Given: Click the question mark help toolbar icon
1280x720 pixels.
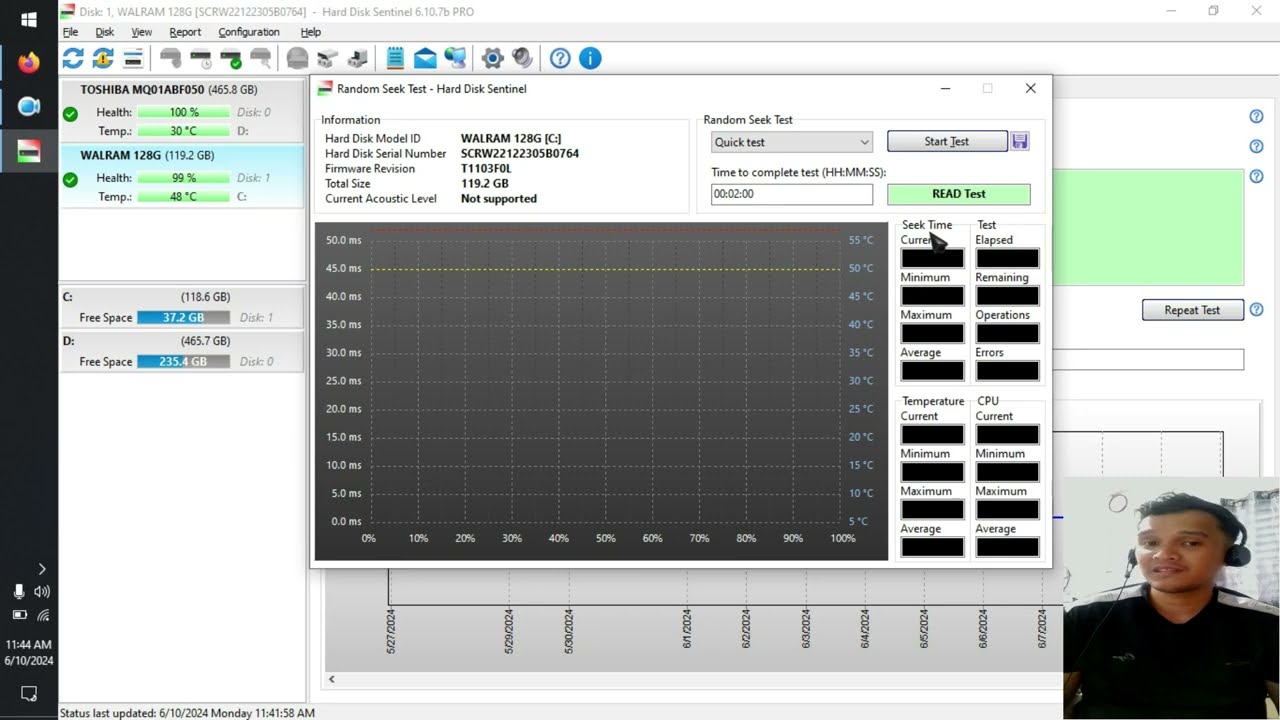Looking at the screenshot, I should (560, 58).
